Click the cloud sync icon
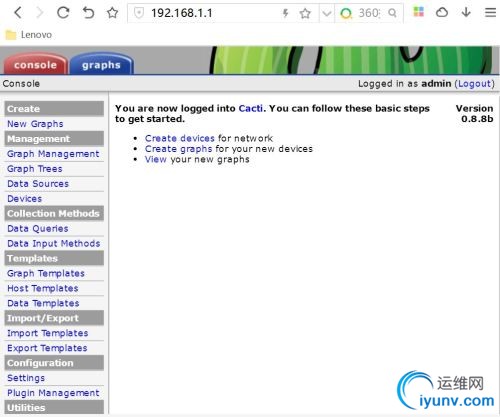 point(442,12)
